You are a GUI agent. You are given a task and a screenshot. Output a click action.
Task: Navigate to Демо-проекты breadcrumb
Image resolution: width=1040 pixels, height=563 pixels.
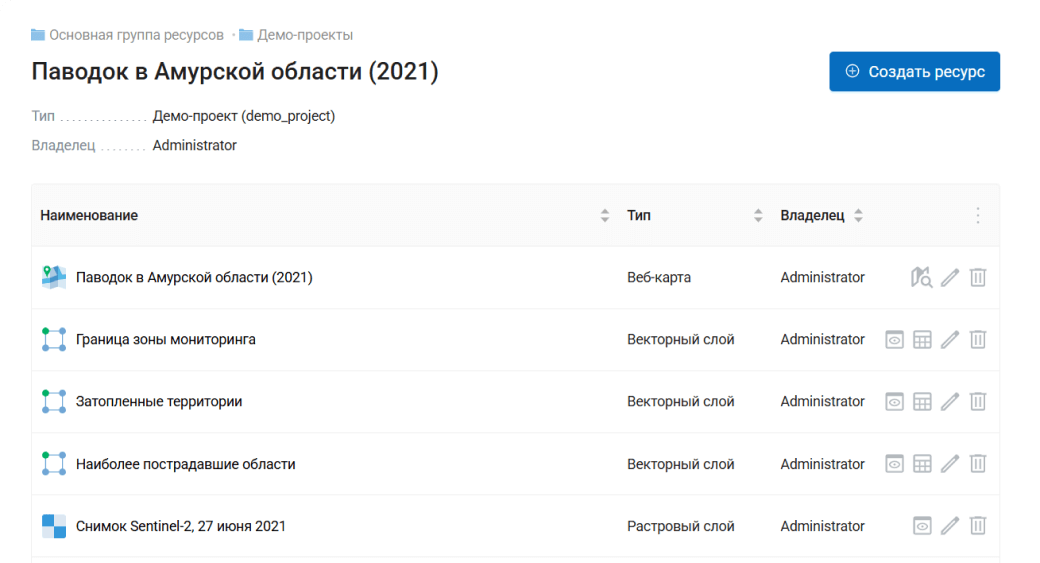pos(304,35)
